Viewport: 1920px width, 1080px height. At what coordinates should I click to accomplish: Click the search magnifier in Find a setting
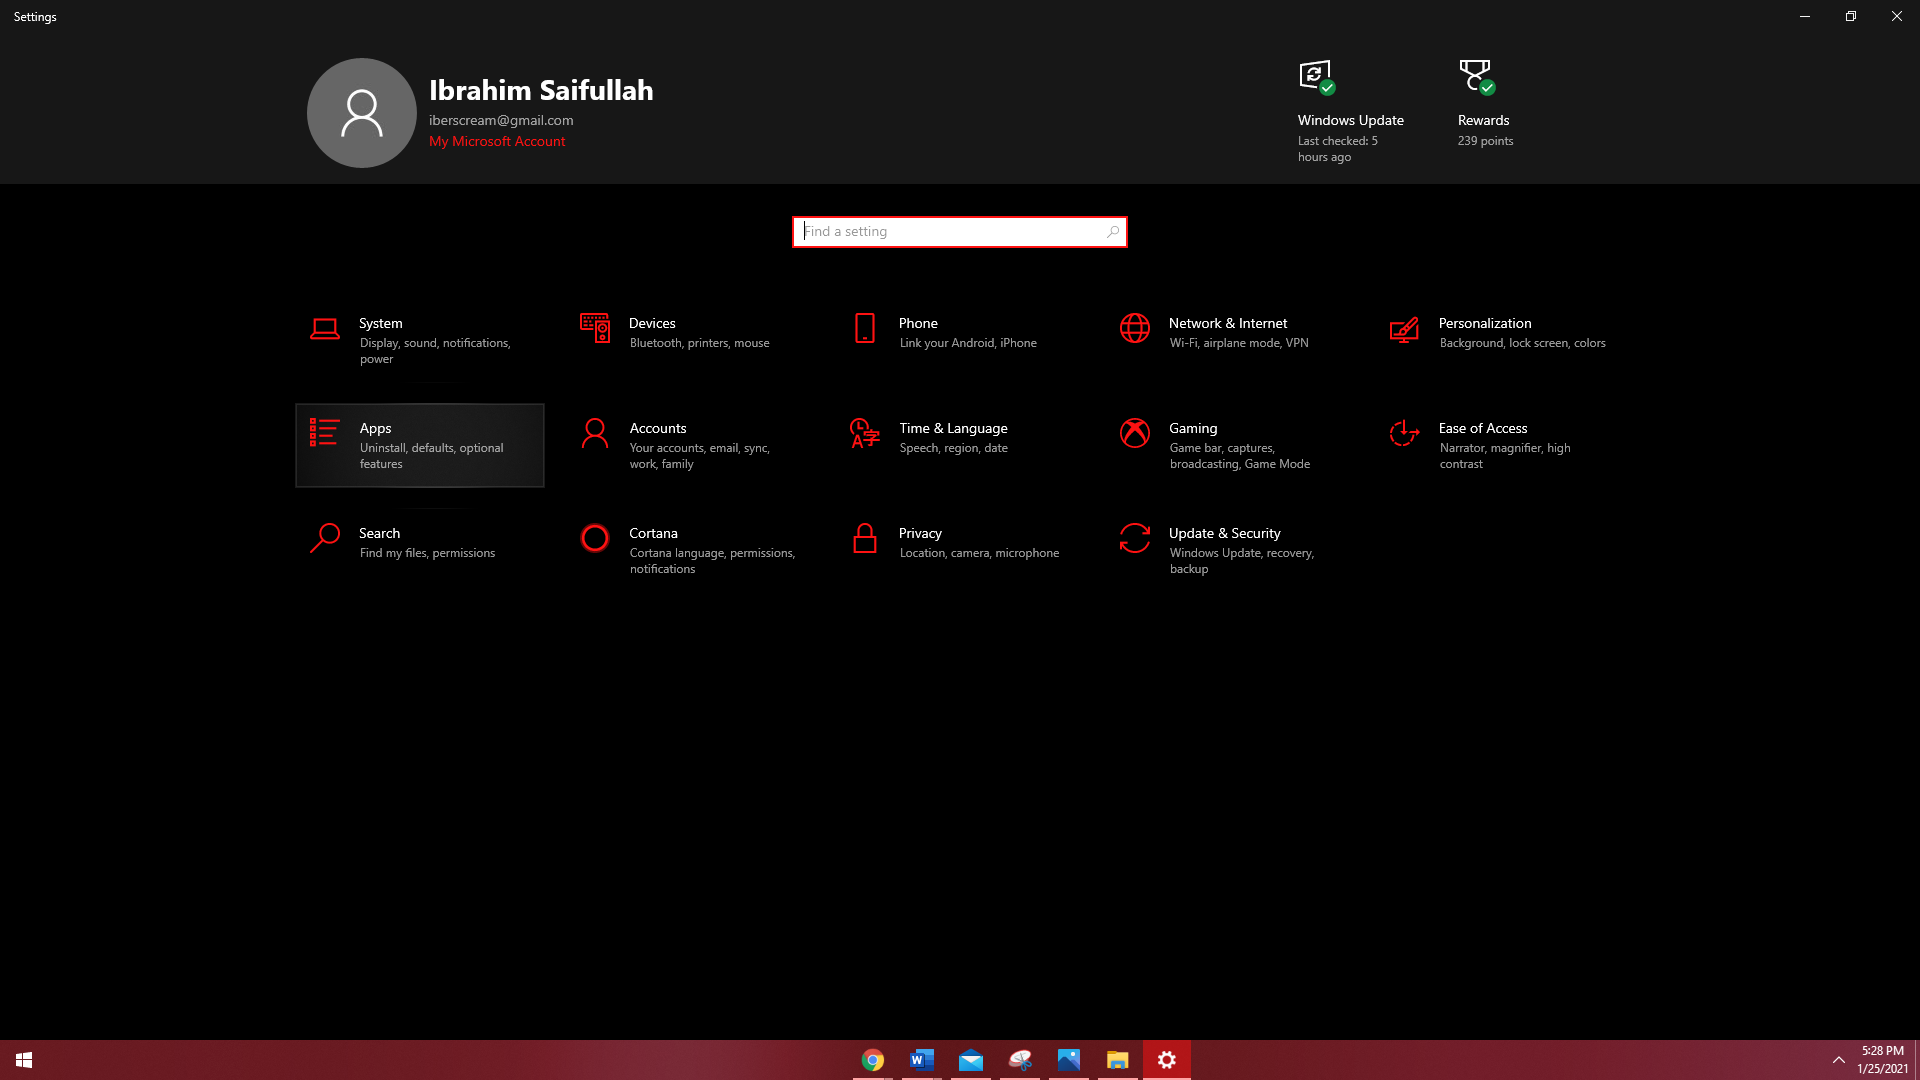tap(1113, 232)
